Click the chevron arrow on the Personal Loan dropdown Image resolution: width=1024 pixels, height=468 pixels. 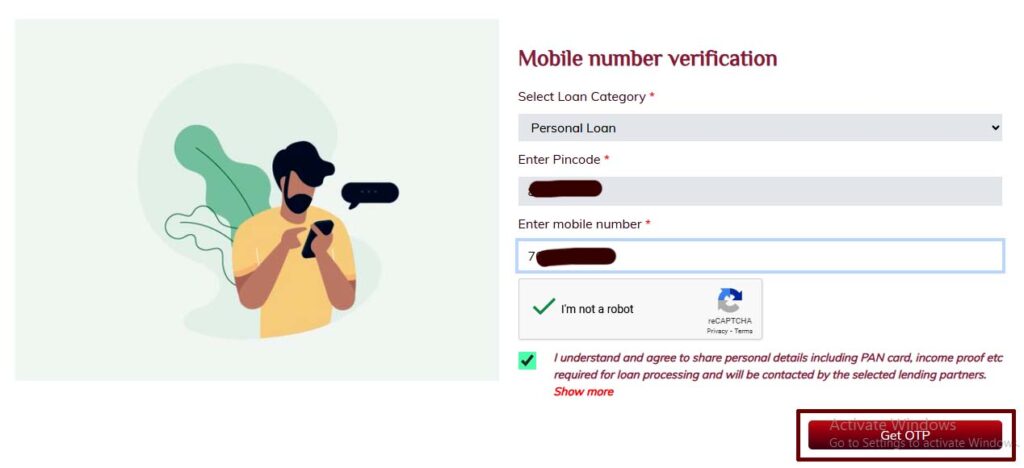click(x=995, y=128)
